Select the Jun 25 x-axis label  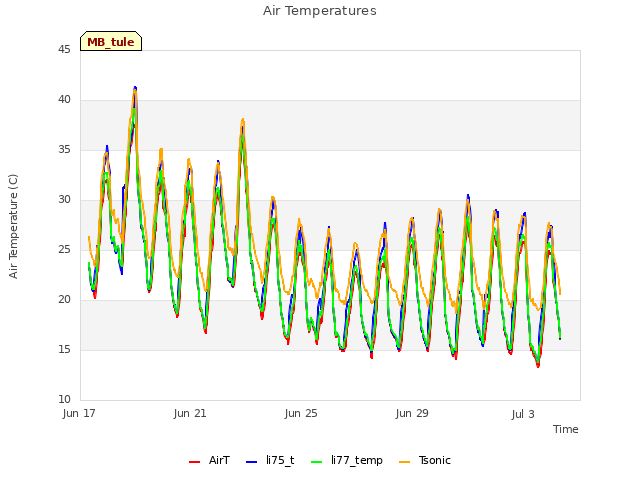click(x=301, y=413)
